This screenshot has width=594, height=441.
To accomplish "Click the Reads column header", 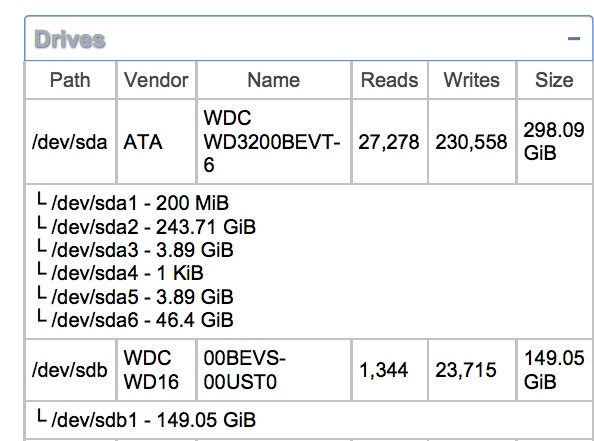I will point(389,80).
